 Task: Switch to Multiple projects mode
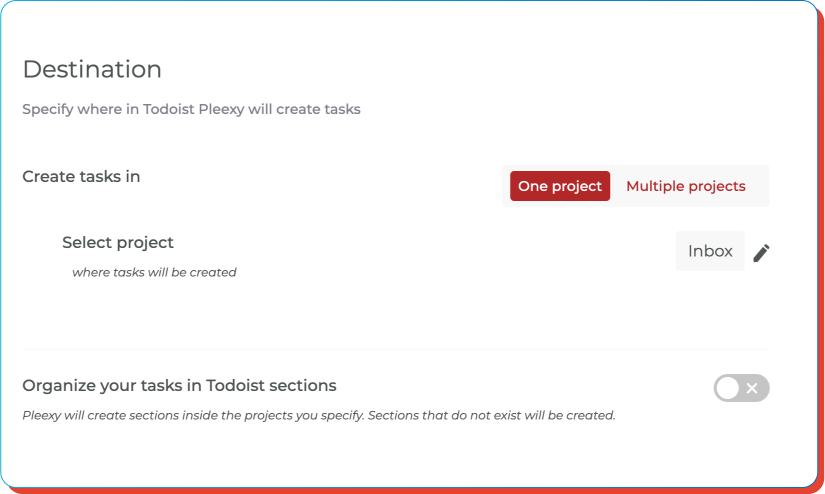pyautogui.click(x=686, y=186)
